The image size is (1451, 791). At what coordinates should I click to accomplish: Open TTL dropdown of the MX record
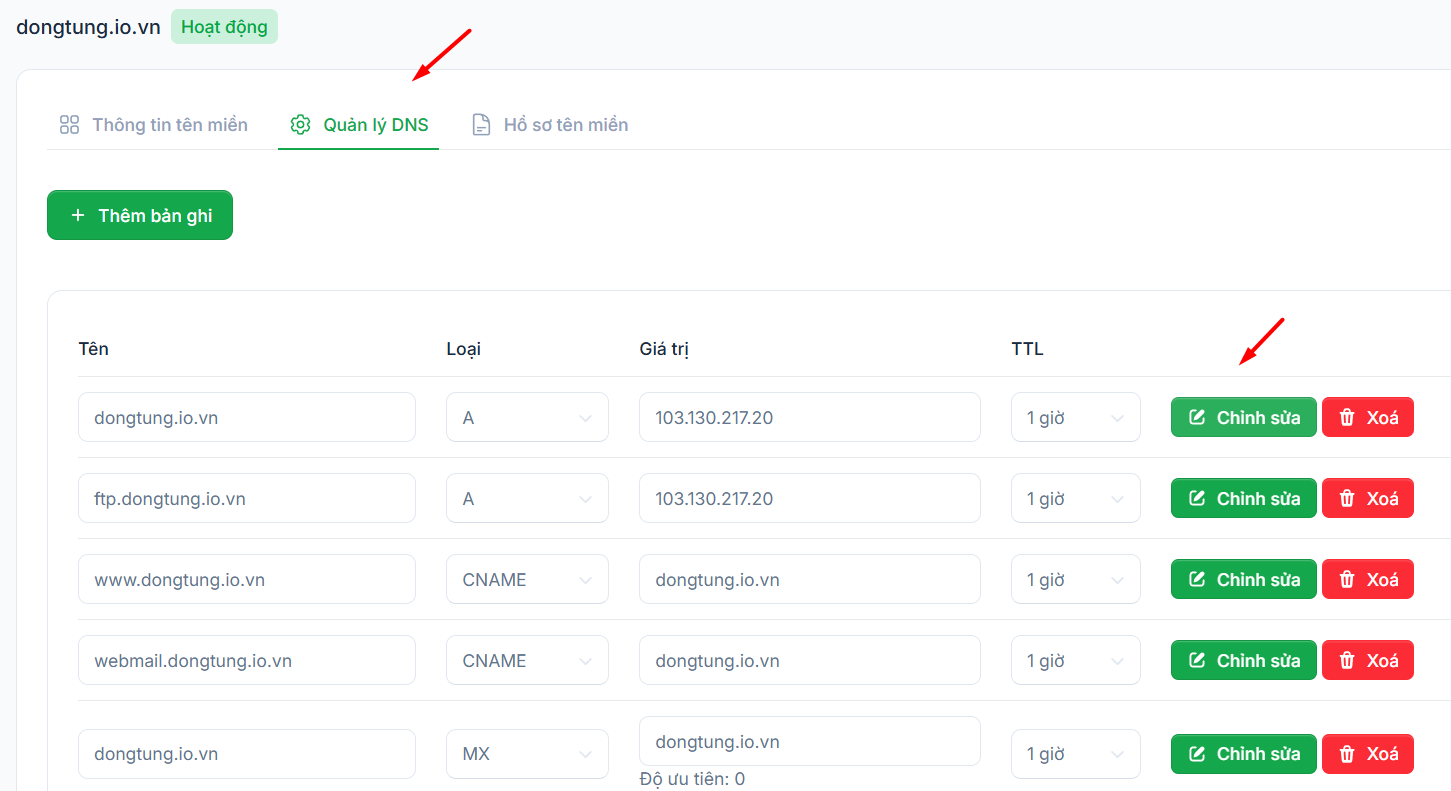click(x=1076, y=754)
